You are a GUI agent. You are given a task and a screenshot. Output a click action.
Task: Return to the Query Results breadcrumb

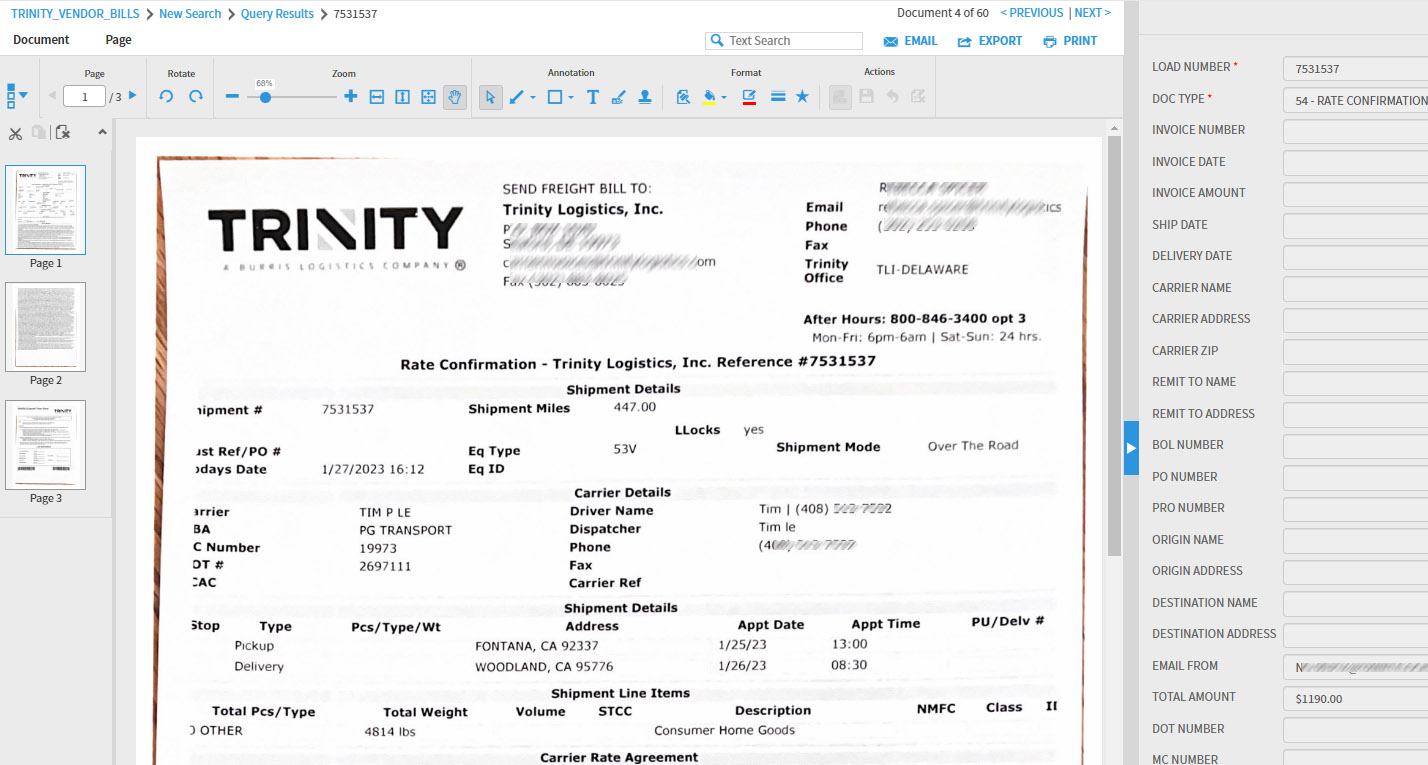coord(277,14)
